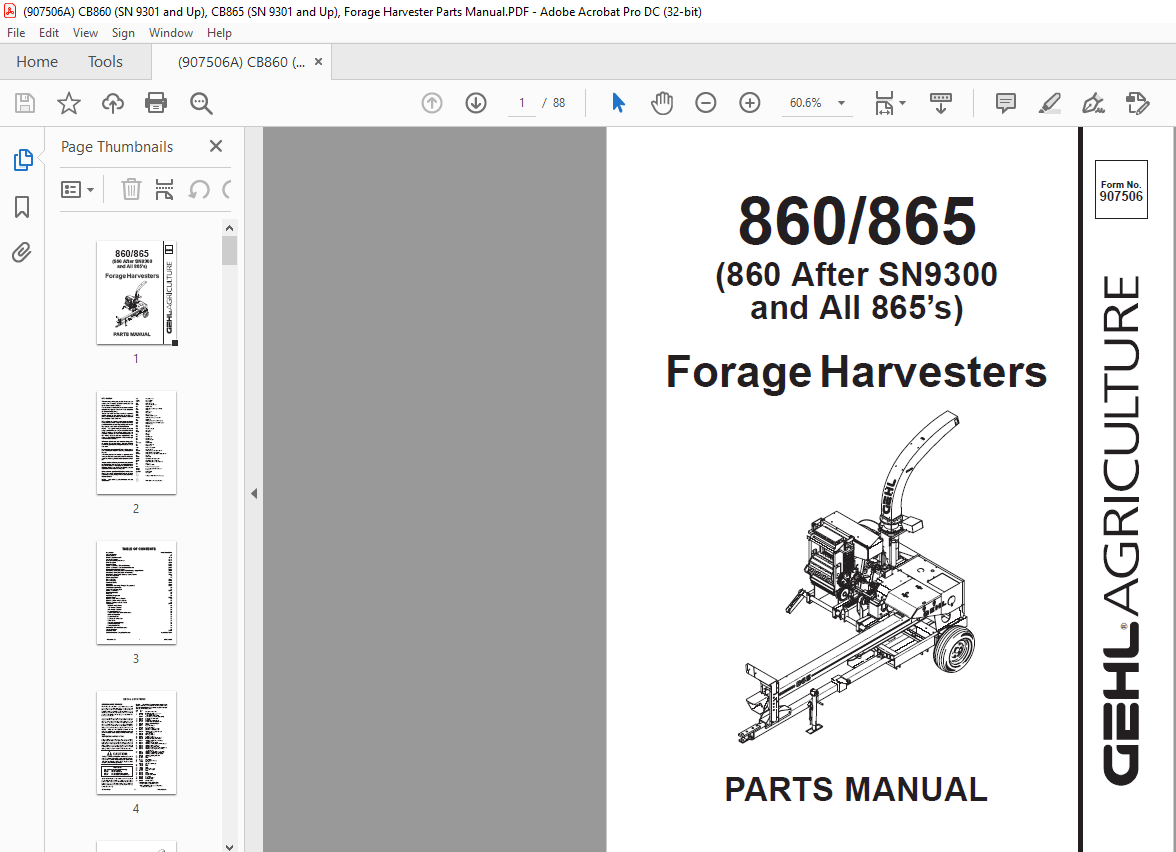Screen dimensions: 1176x852
Task: Open the read mode keyboard icon
Action: [940, 103]
